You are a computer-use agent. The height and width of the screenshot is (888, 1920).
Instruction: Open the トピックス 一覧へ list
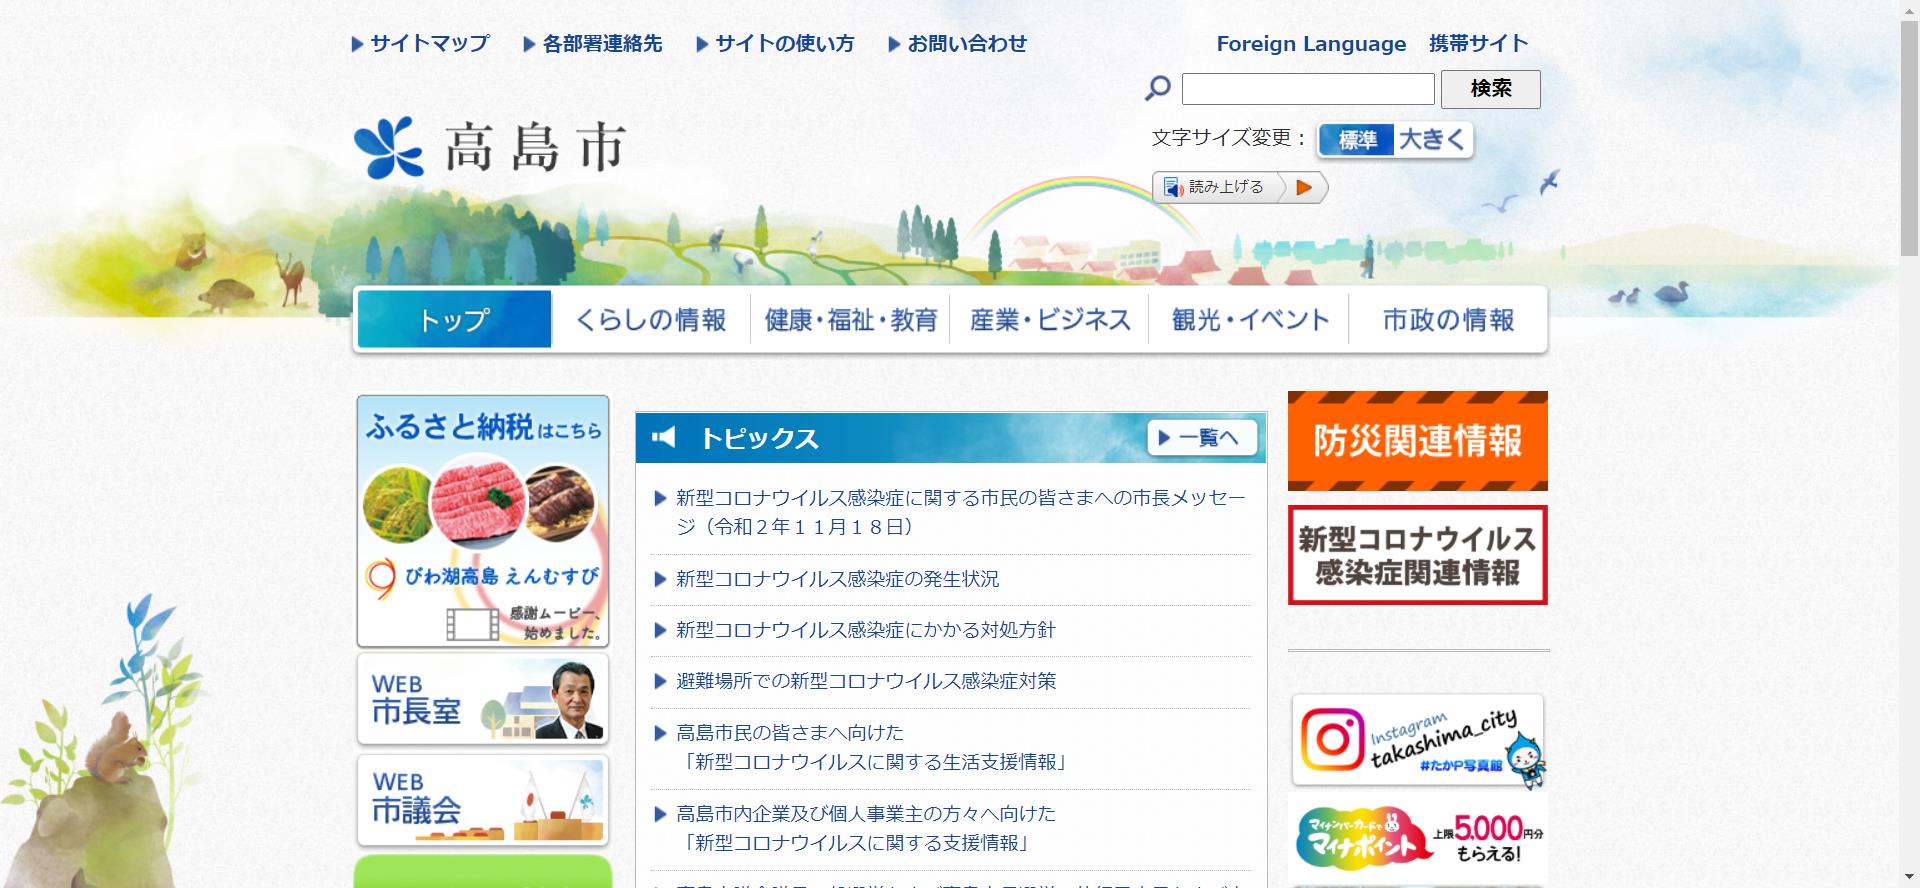1201,438
